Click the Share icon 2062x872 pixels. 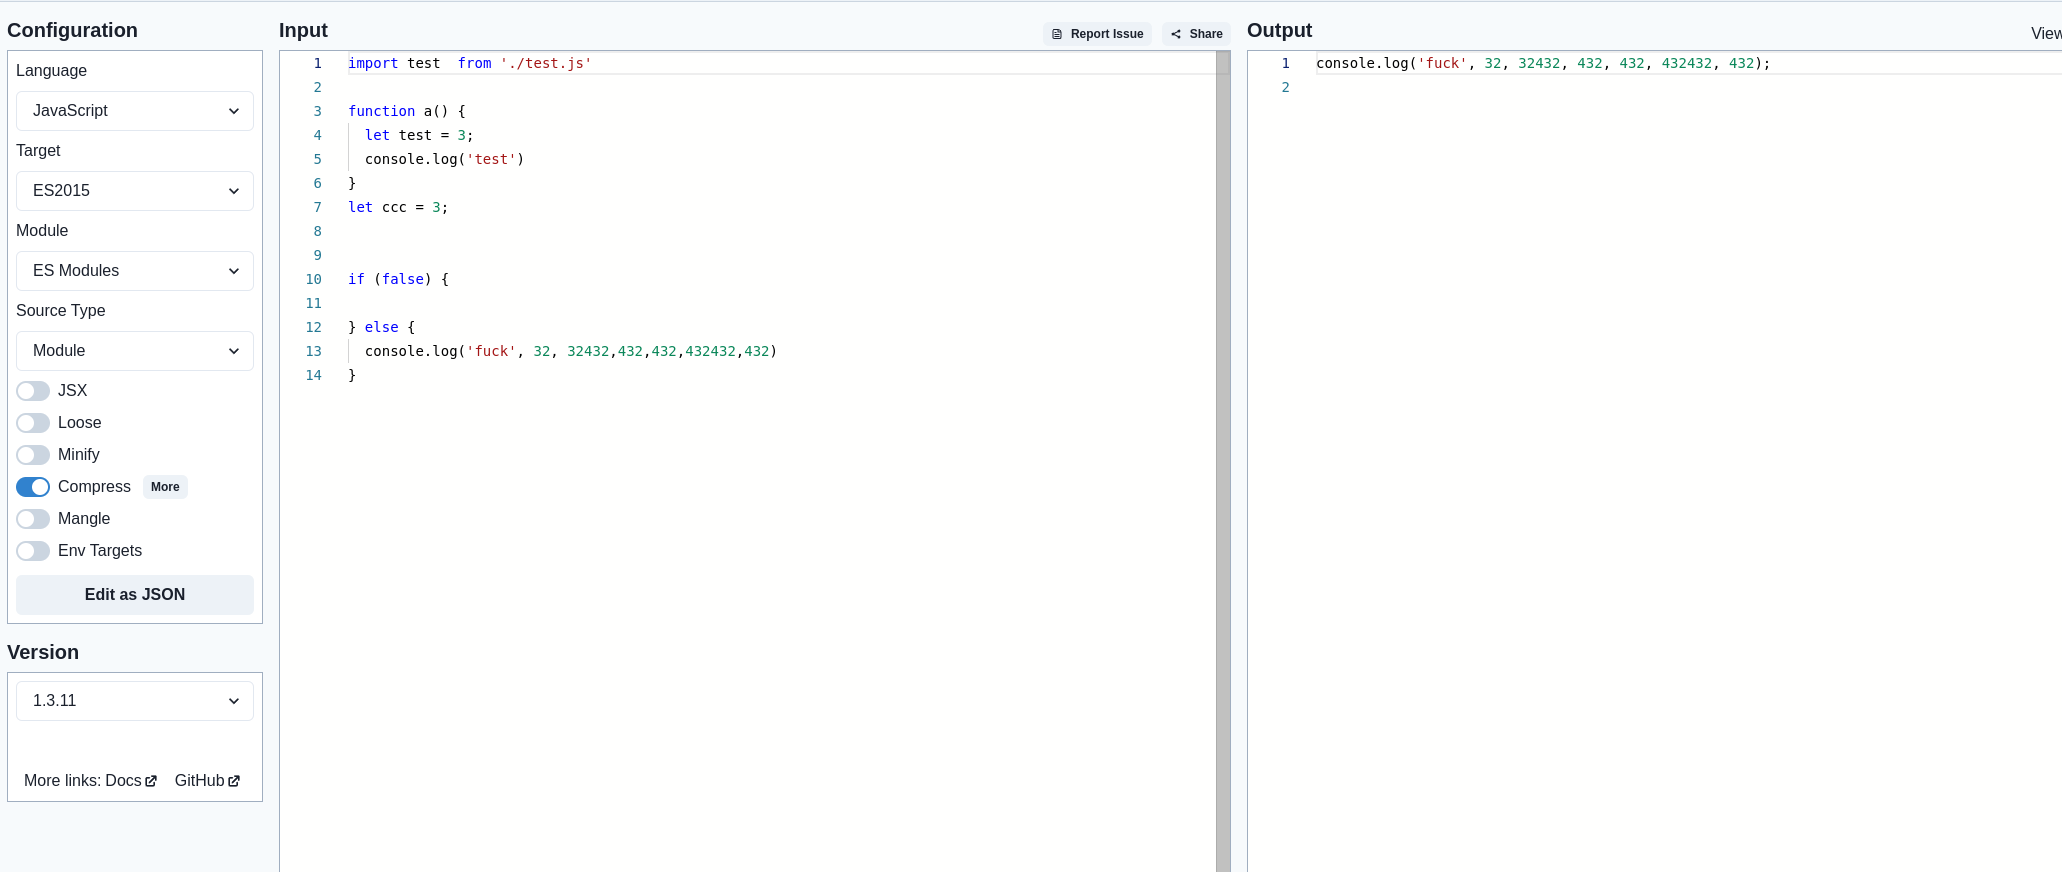(x=1176, y=34)
